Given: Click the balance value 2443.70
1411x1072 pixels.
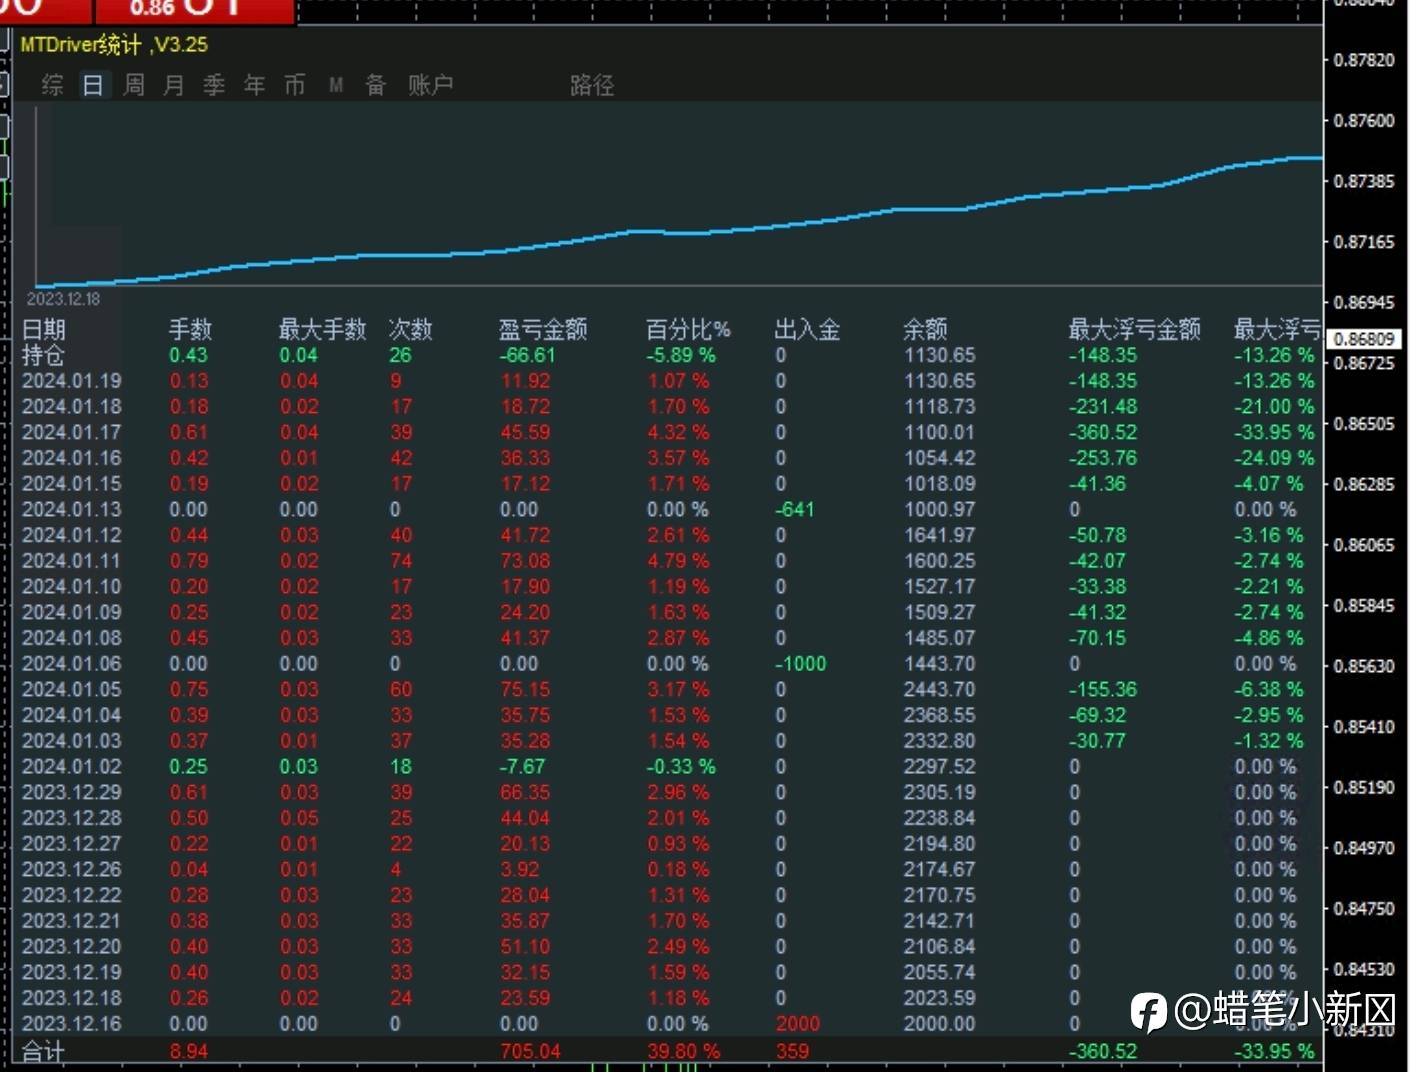Looking at the screenshot, I should tap(939, 690).
